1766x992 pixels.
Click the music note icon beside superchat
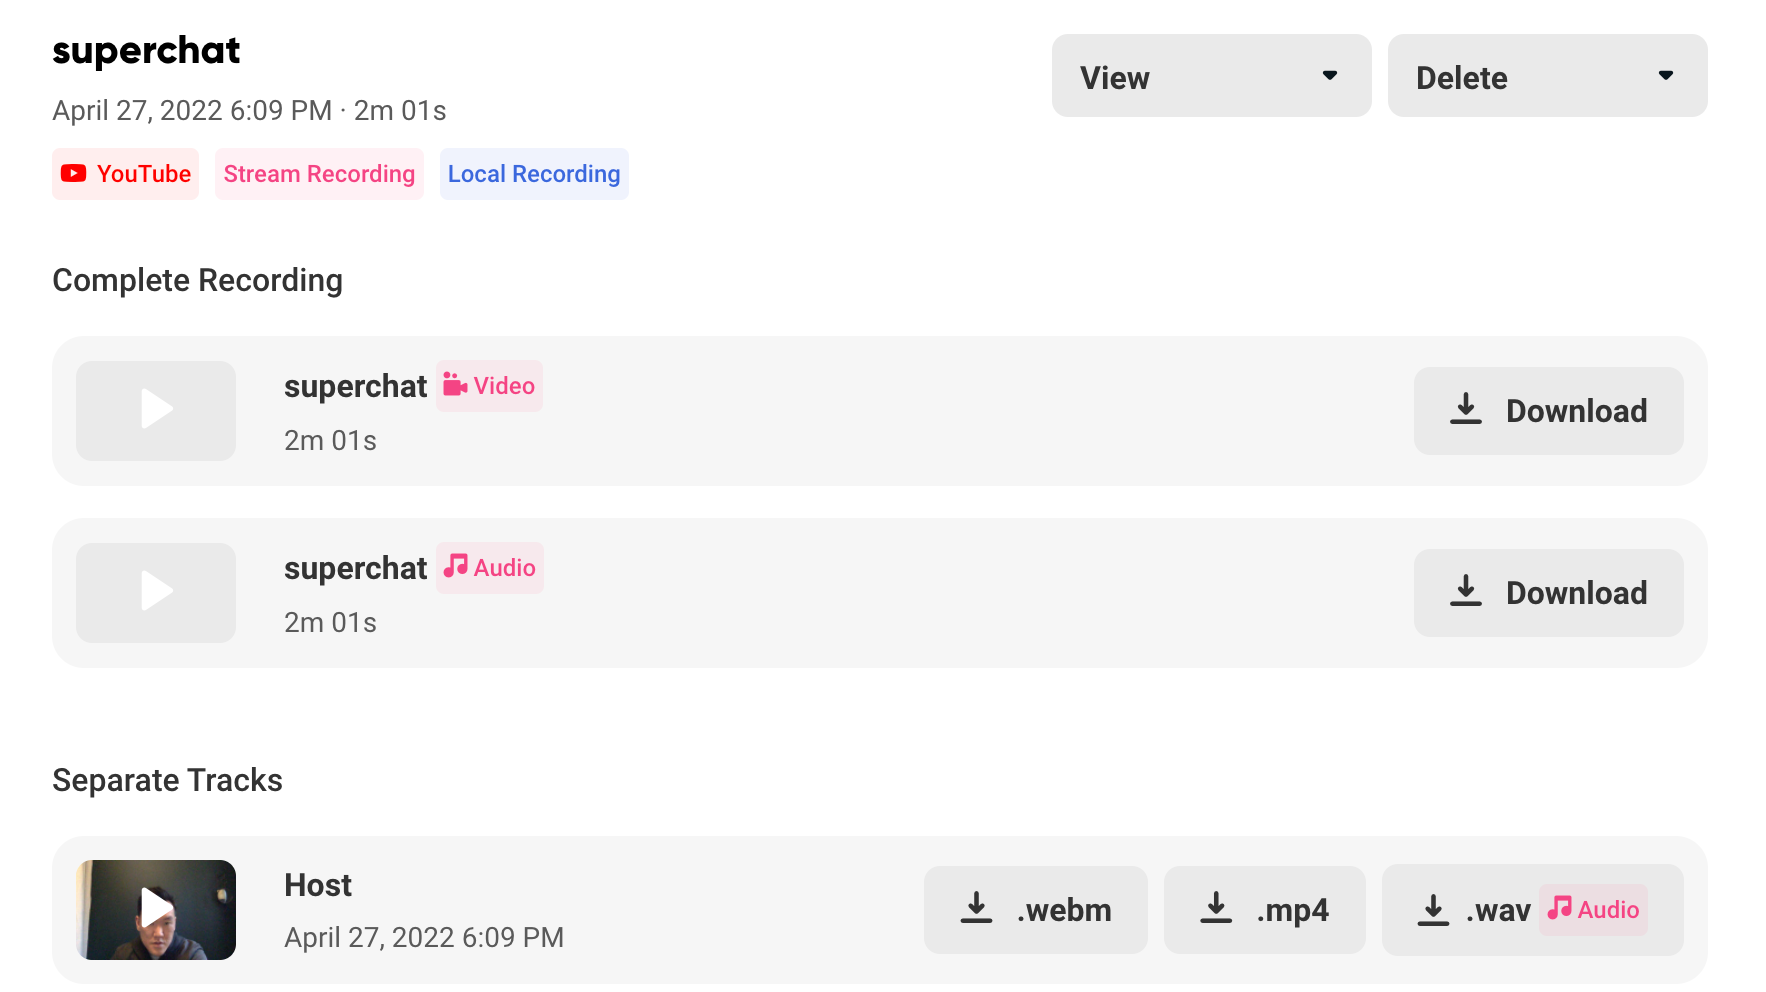455,566
